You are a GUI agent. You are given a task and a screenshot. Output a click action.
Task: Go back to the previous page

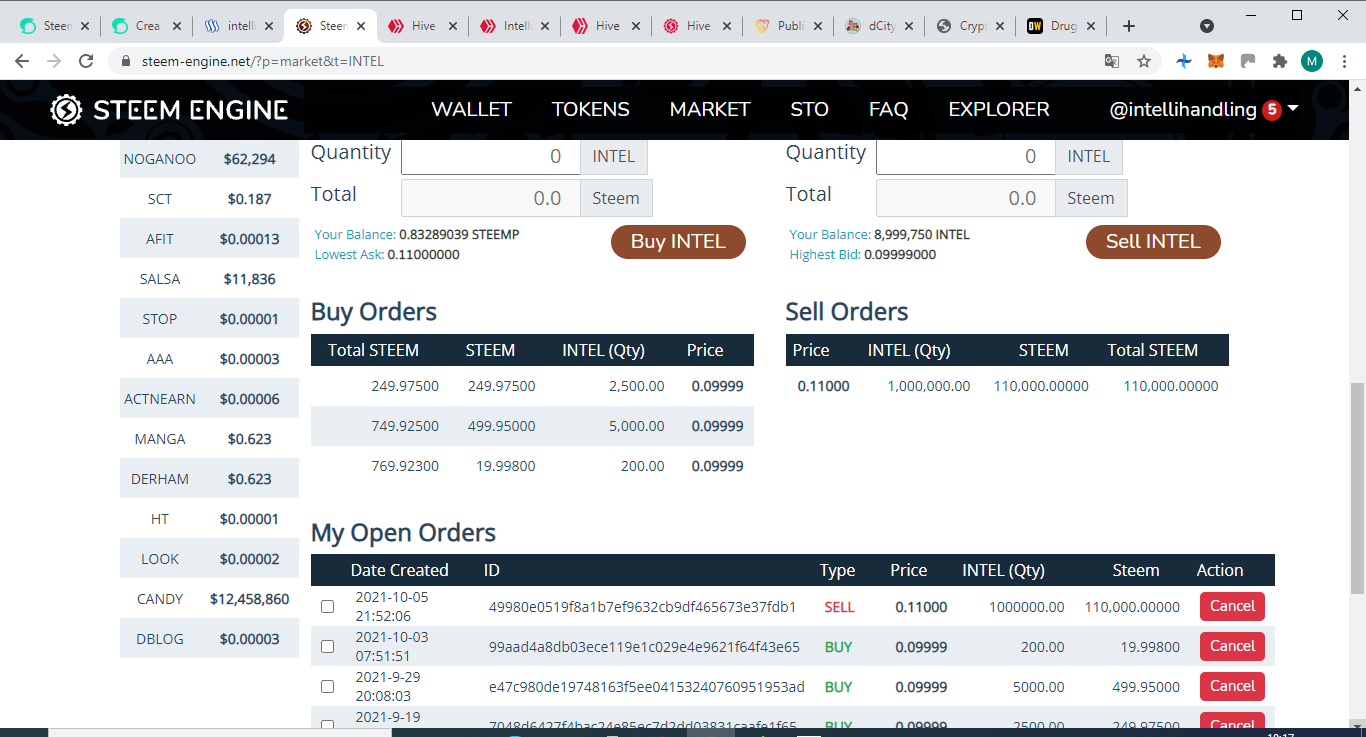tap(22, 61)
